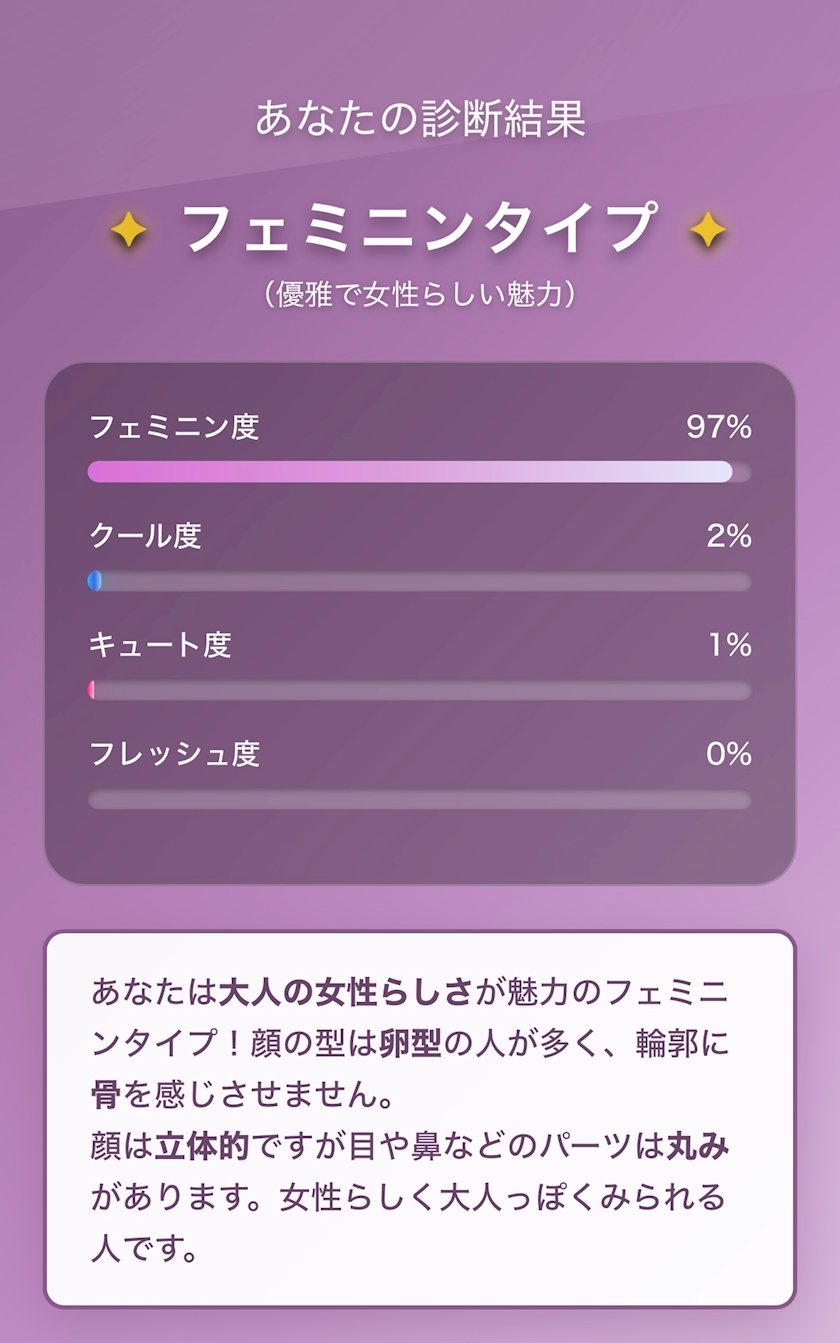
Task: Click the left sparkle icon beside フェミニンタイプ
Action: [128, 232]
